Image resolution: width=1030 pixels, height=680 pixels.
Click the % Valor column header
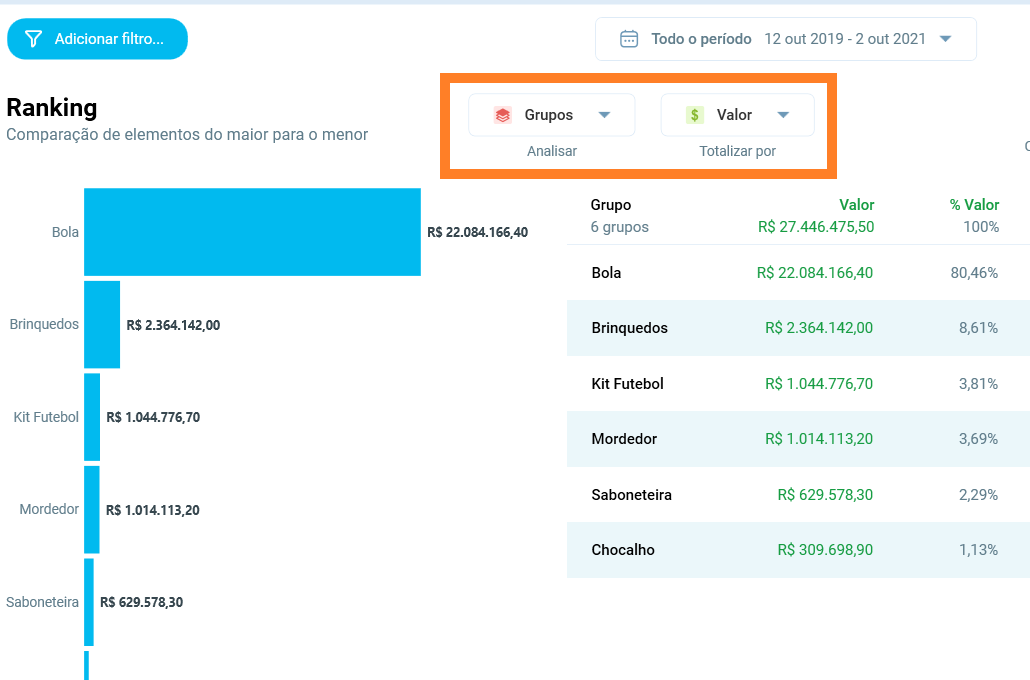[x=974, y=205]
